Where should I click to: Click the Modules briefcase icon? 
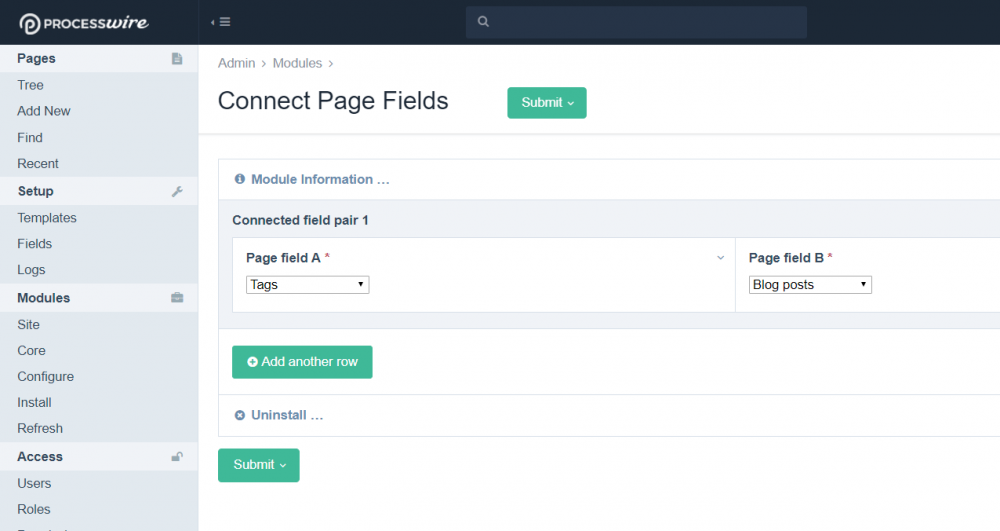click(177, 298)
